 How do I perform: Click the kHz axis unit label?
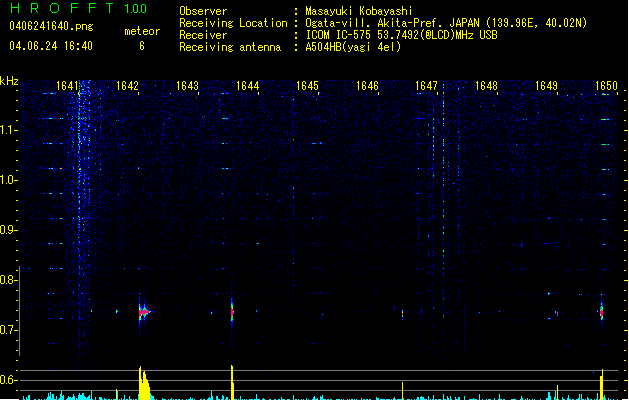click(9, 81)
